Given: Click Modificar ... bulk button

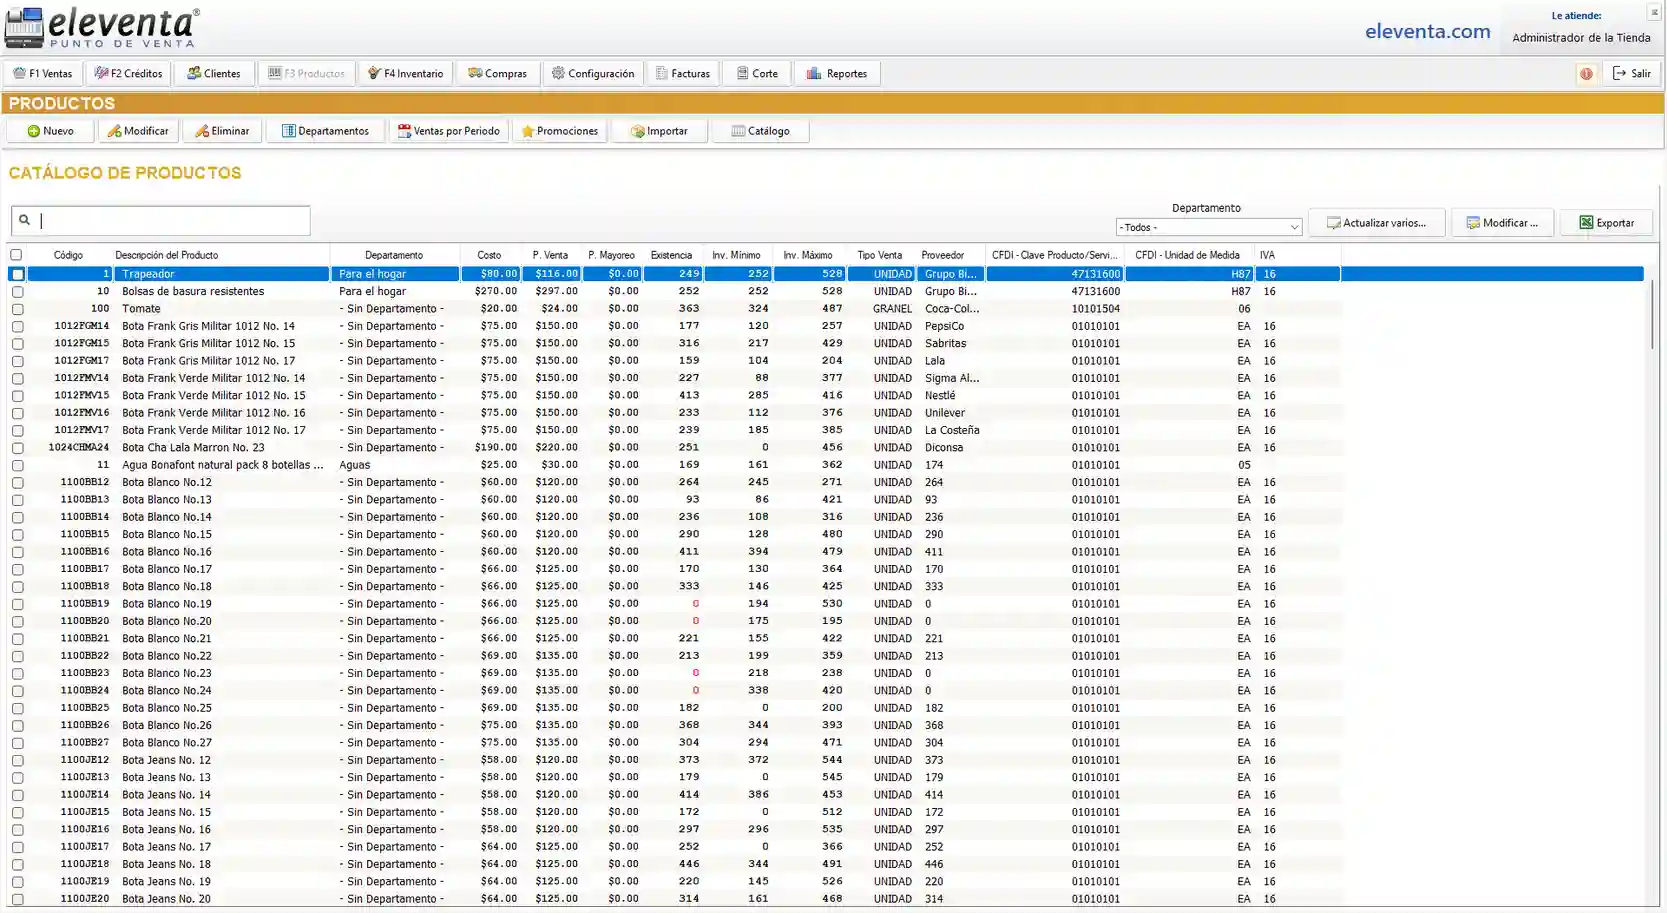Looking at the screenshot, I should [1502, 223].
